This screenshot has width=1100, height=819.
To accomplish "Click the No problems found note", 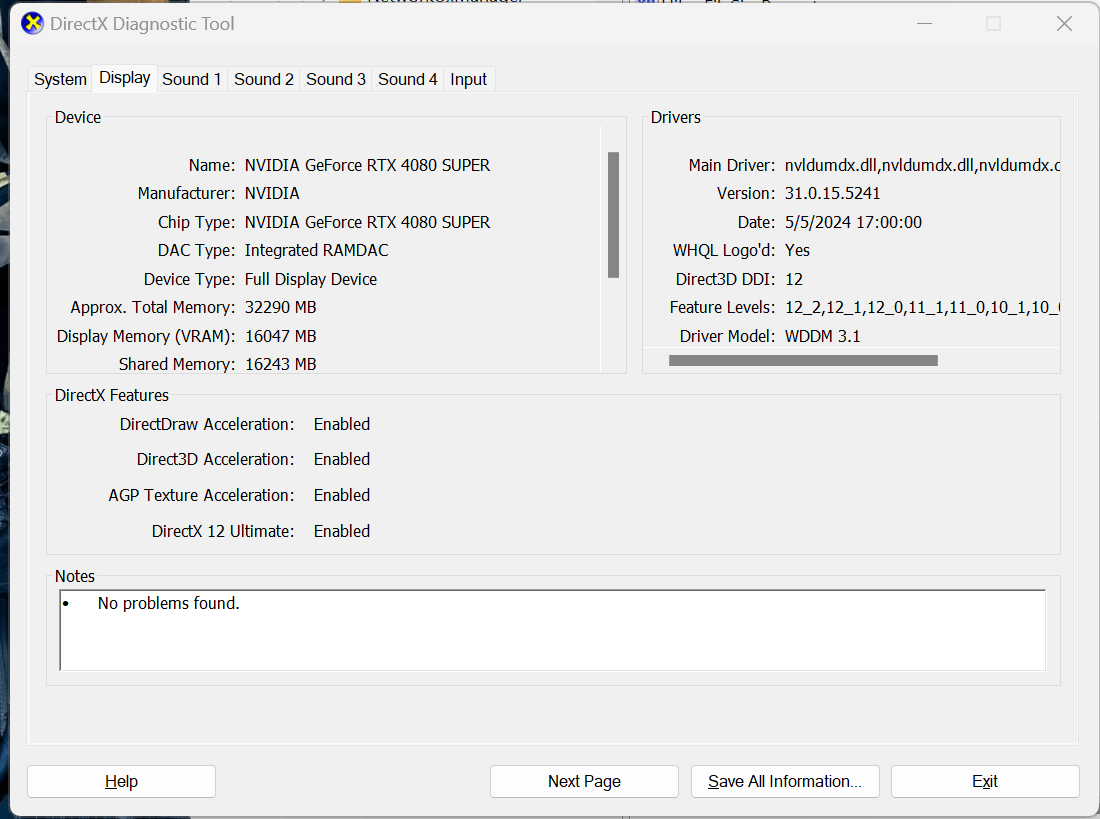I will pyautogui.click(x=168, y=604).
